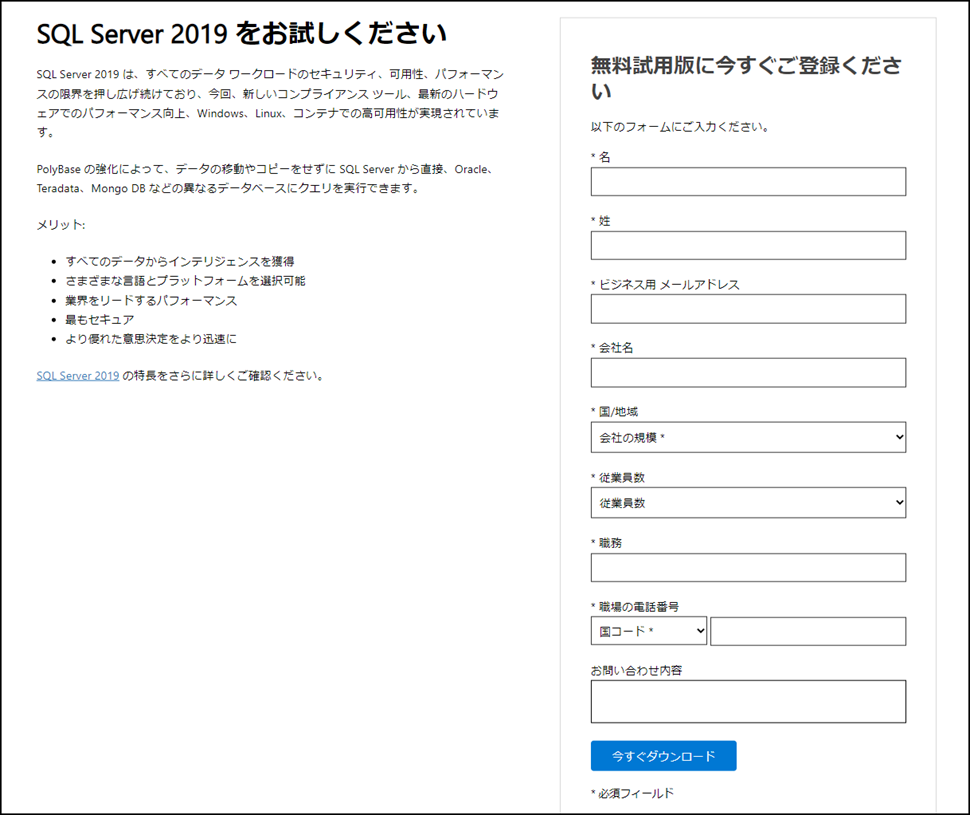The image size is (970, 815).
Task: Click bullet '最もセキュア'
Action: 100,320
